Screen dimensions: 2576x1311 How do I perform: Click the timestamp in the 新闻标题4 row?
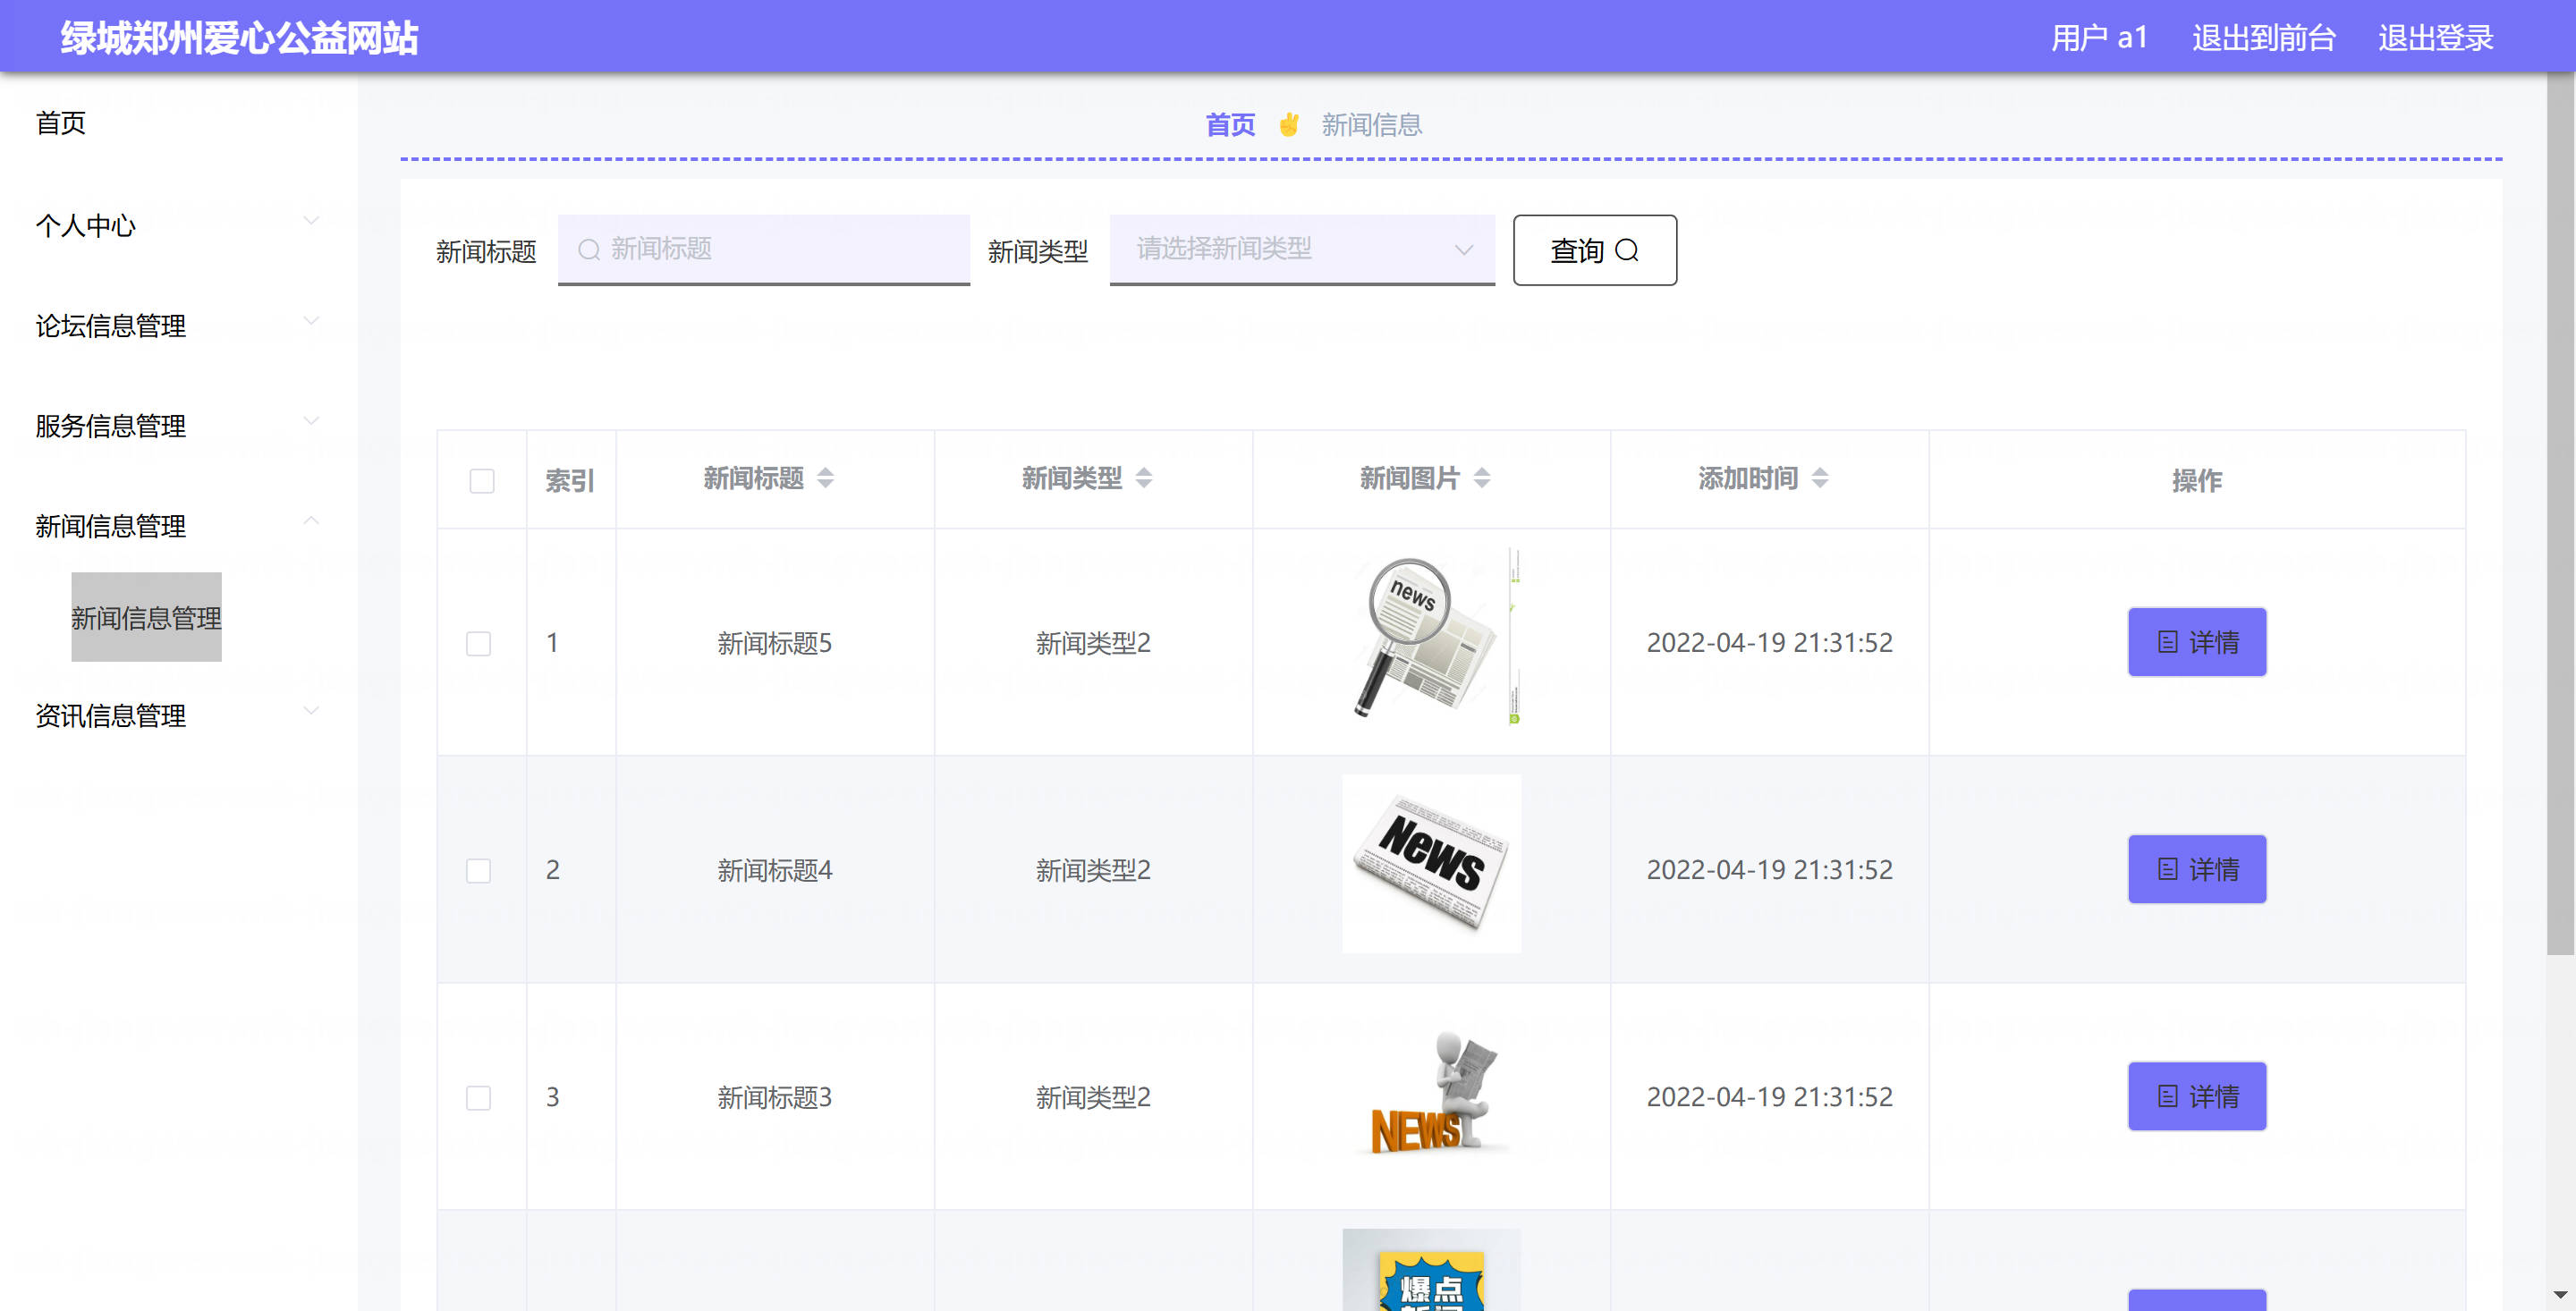point(1769,870)
